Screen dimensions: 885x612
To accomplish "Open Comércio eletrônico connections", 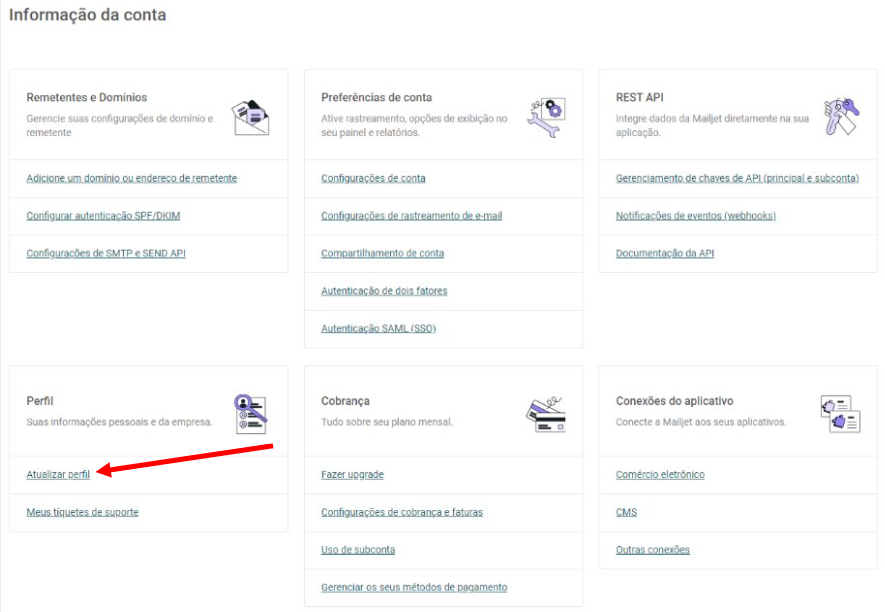I will [x=660, y=475].
